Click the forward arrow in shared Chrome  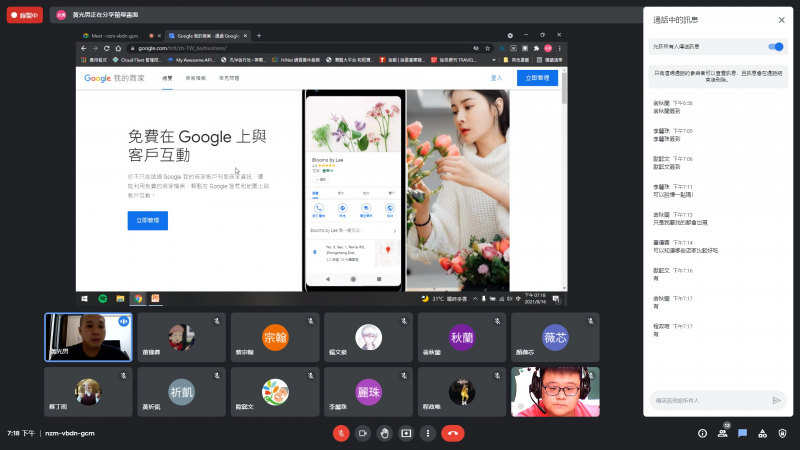pyautogui.click(x=95, y=48)
